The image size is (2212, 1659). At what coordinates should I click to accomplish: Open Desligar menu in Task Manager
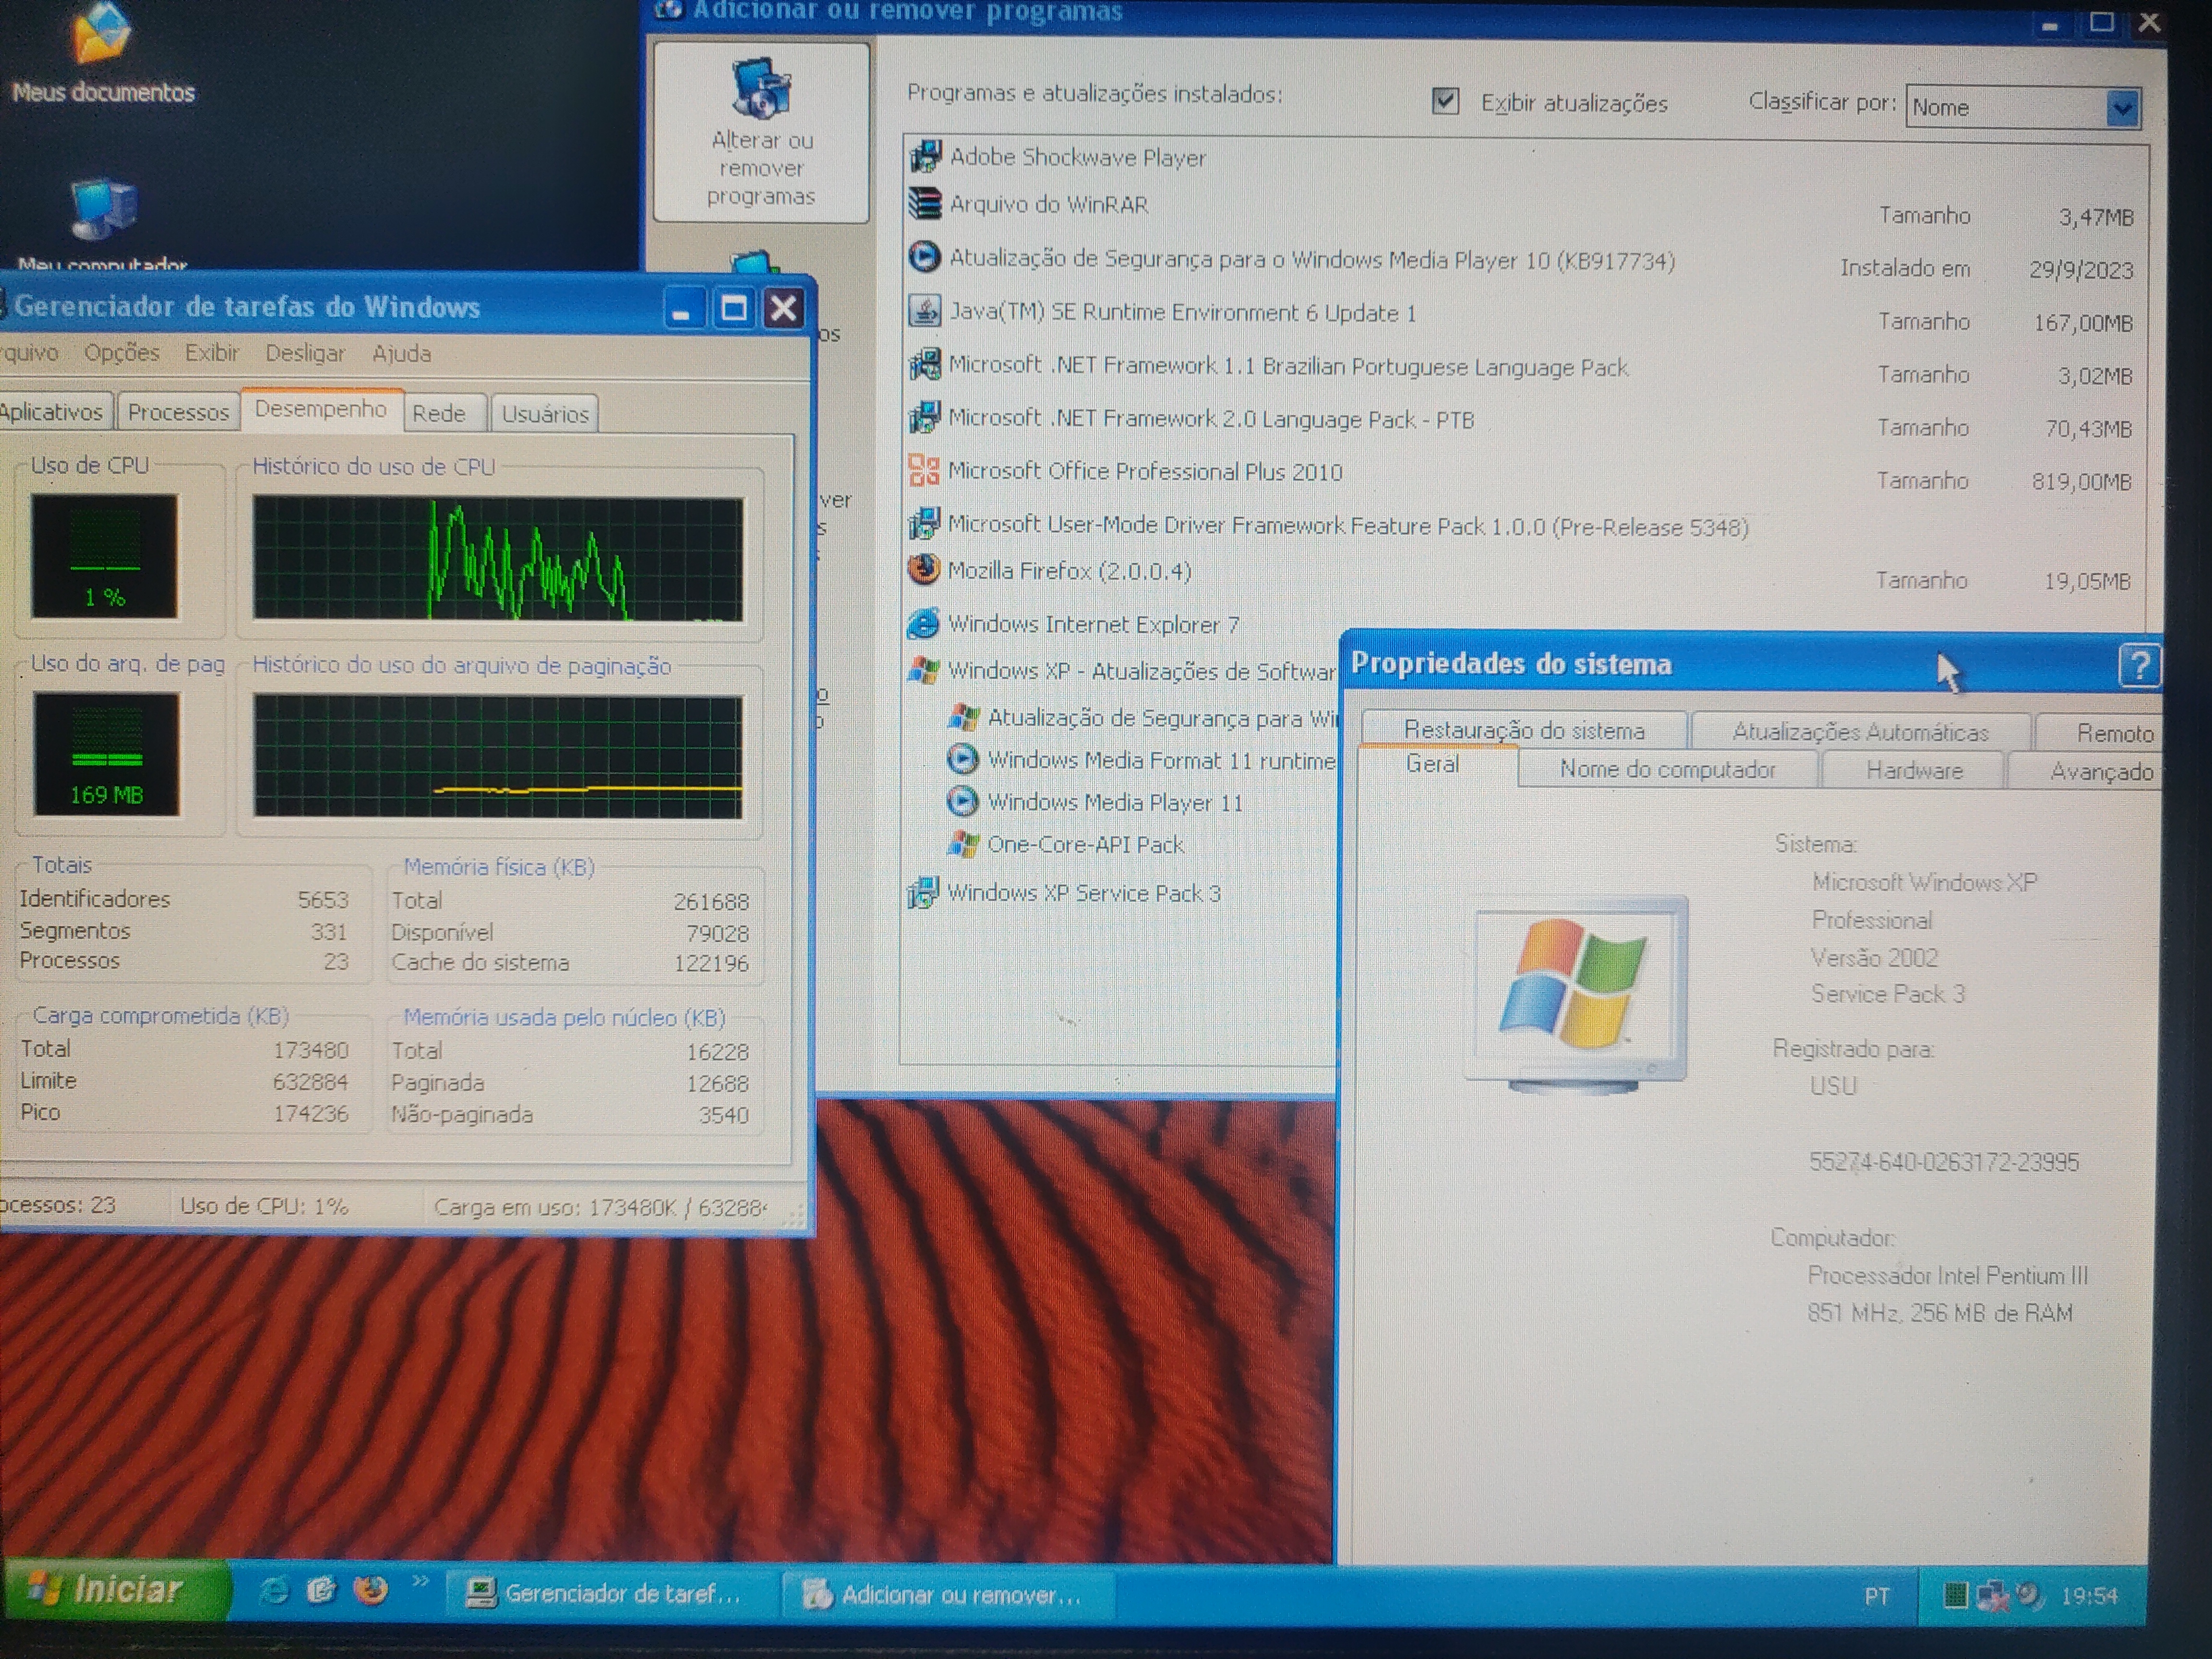point(304,353)
